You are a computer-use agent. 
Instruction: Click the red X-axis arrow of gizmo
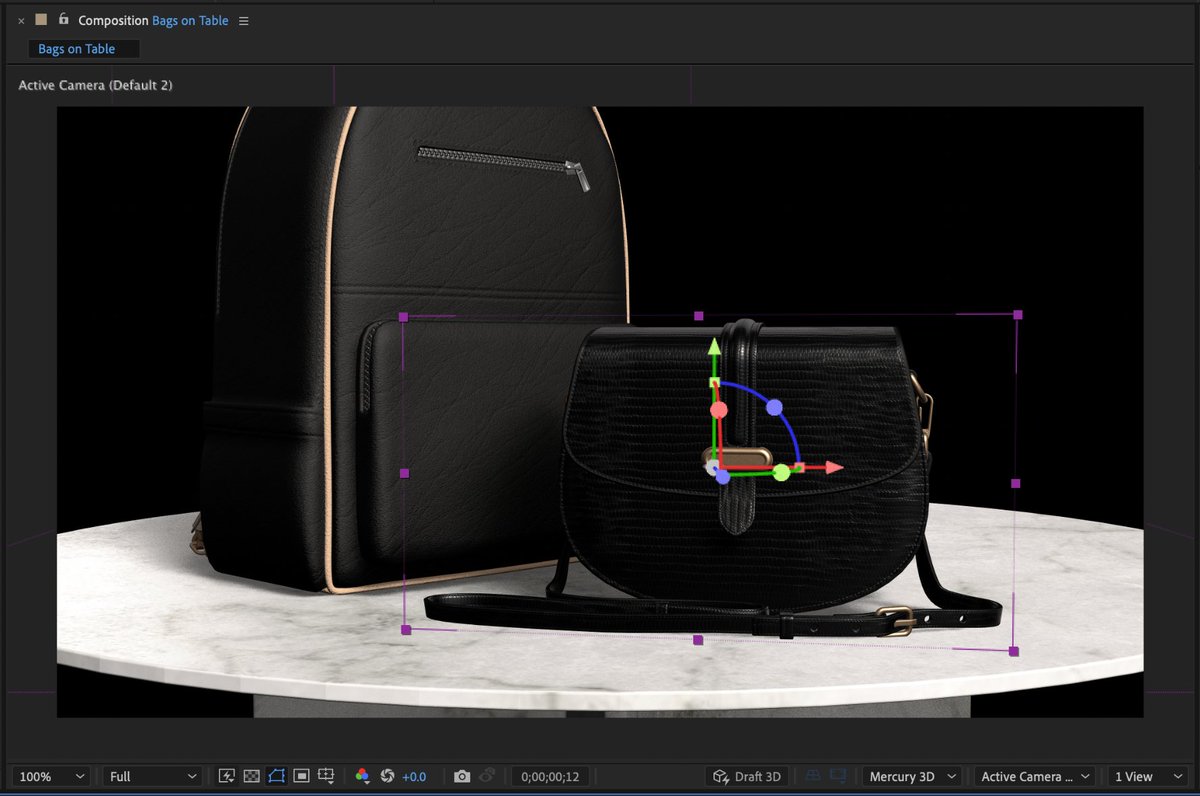tap(834, 467)
